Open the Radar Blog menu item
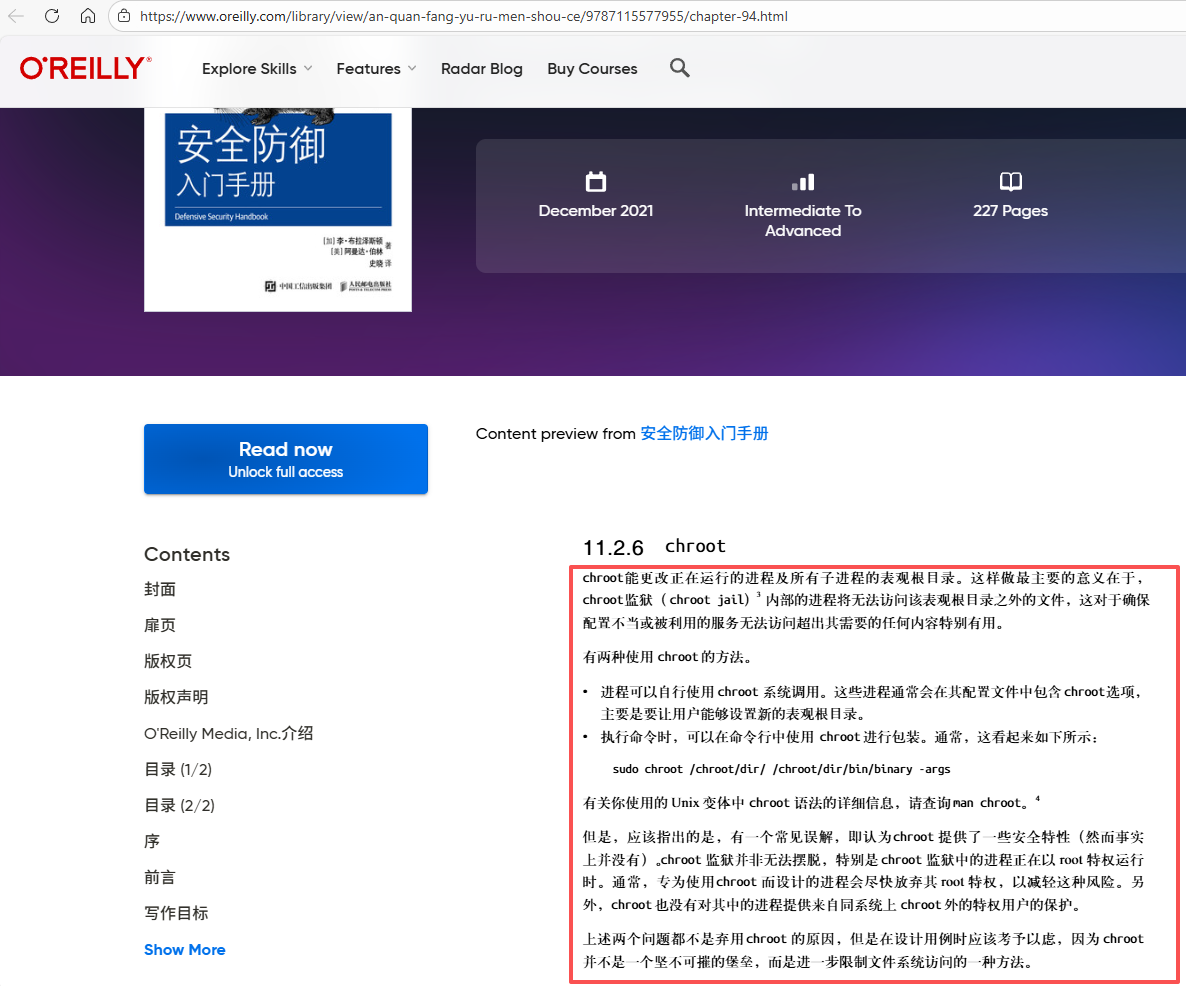 (x=481, y=68)
